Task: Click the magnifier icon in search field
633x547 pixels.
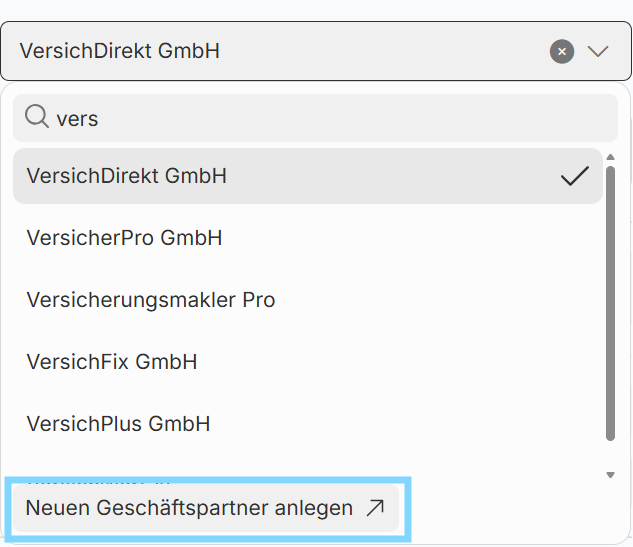Action: tap(36, 118)
